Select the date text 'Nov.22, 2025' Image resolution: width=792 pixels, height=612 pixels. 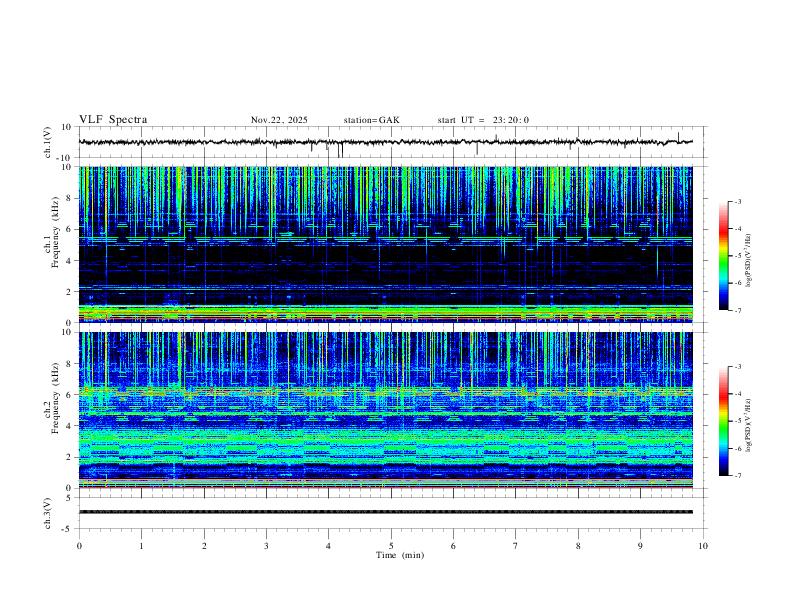pyautogui.click(x=279, y=120)
